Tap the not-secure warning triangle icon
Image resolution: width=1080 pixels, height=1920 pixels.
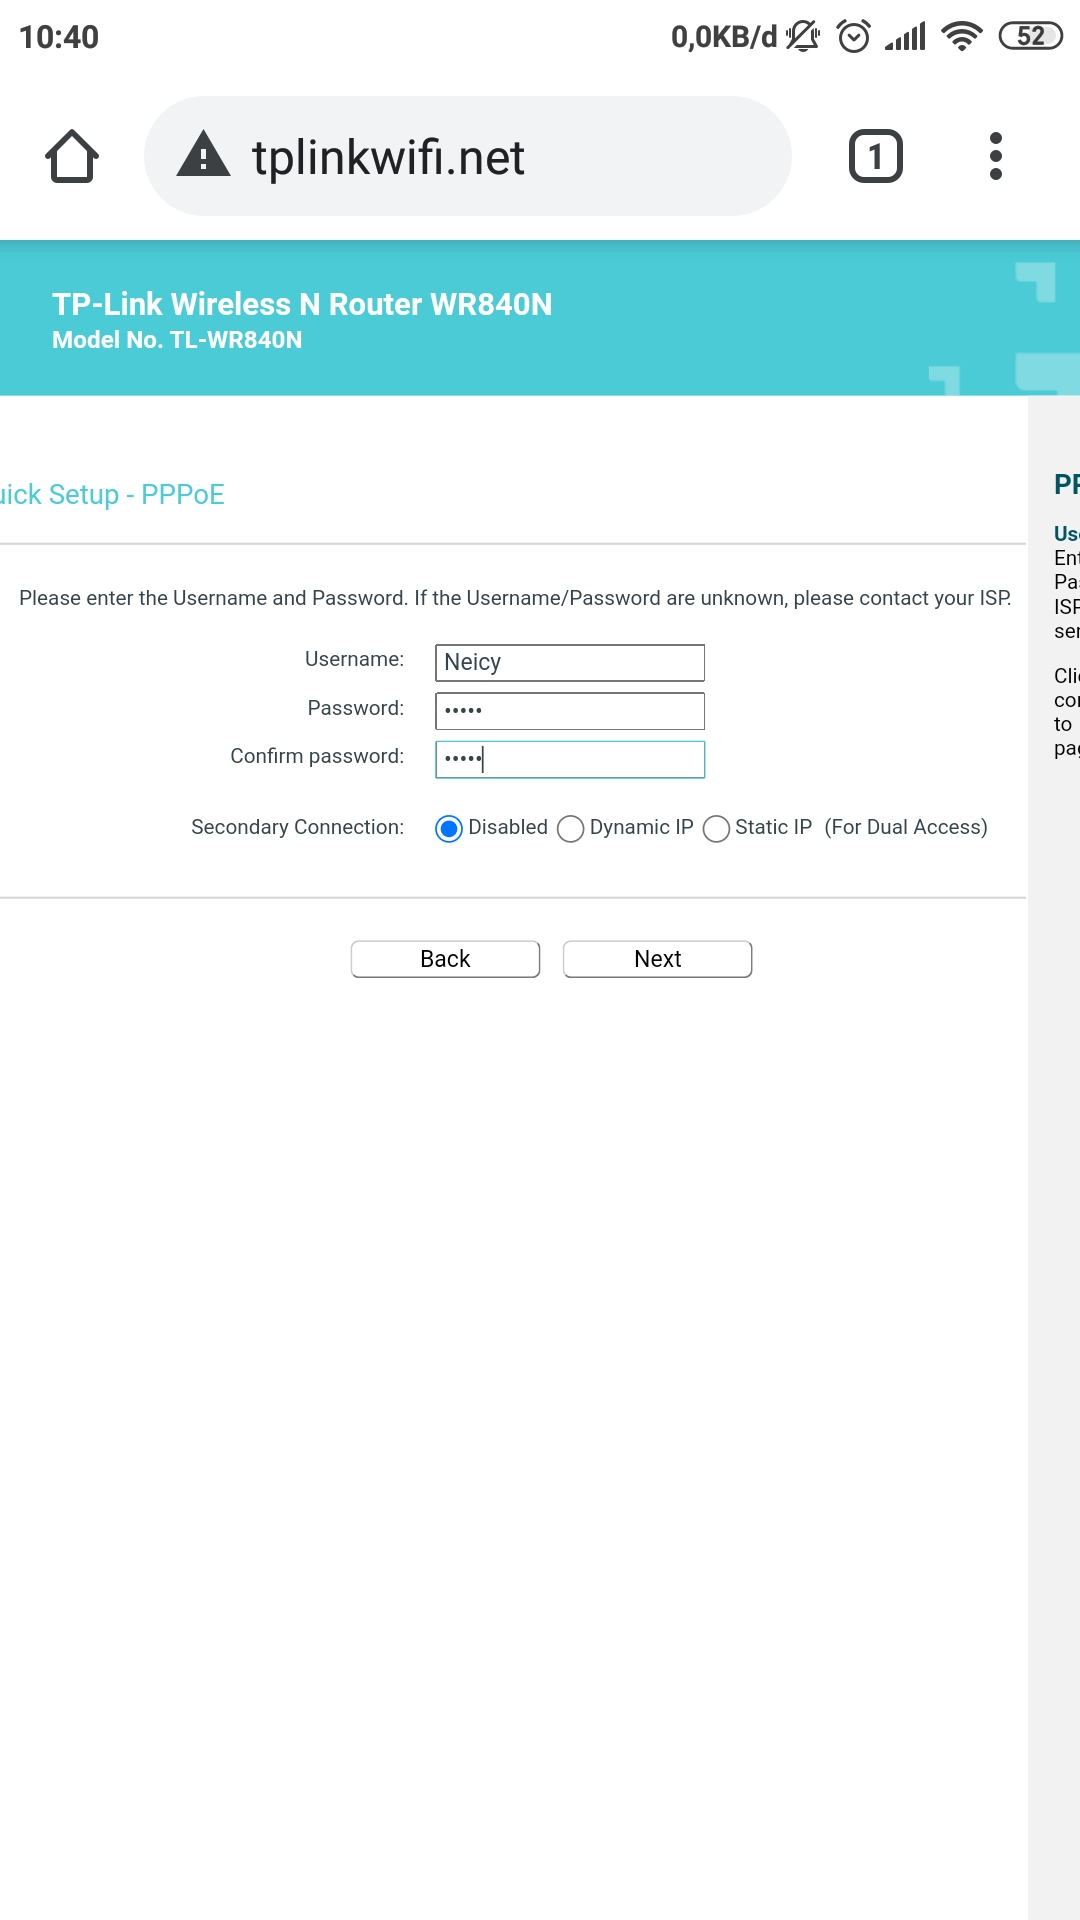coord(204,154)
